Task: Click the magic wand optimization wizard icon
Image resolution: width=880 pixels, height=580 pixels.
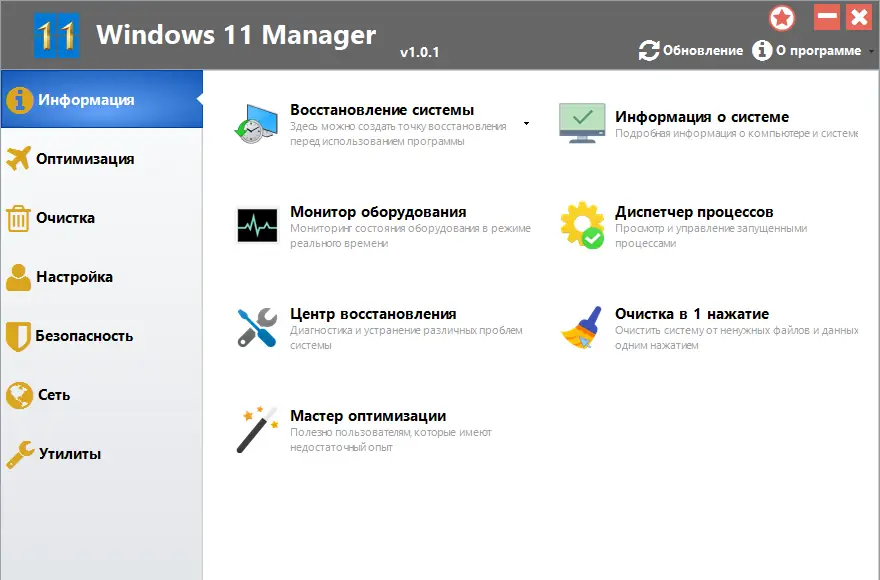Action: pyautogui.click(x=257, y=430)
